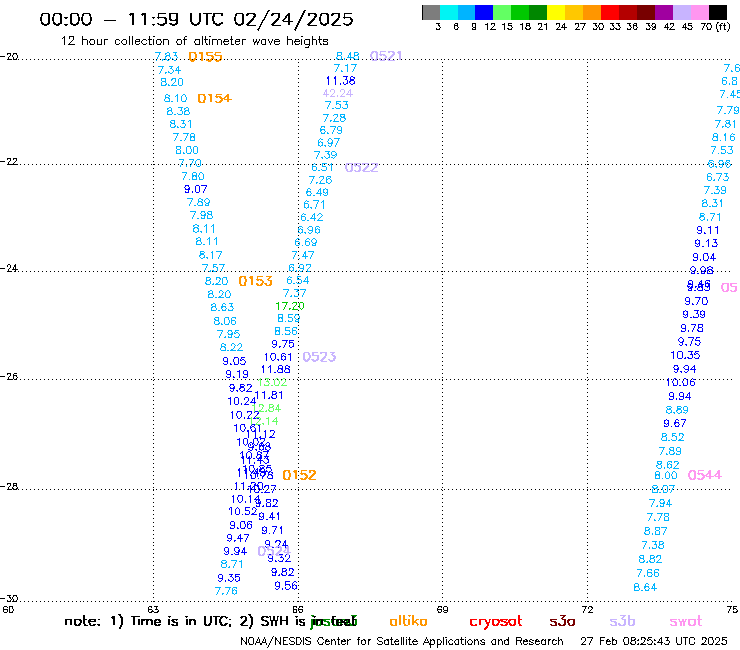Select s3b track label 0521

tap(386, 56)
